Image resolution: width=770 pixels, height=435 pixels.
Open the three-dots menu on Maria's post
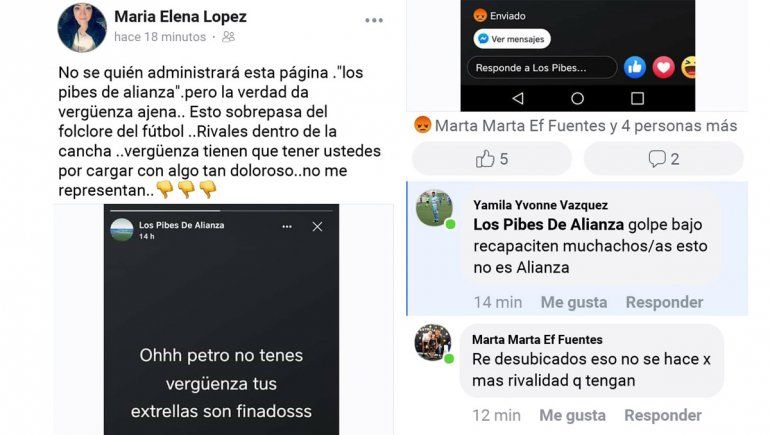pos(374,20)
